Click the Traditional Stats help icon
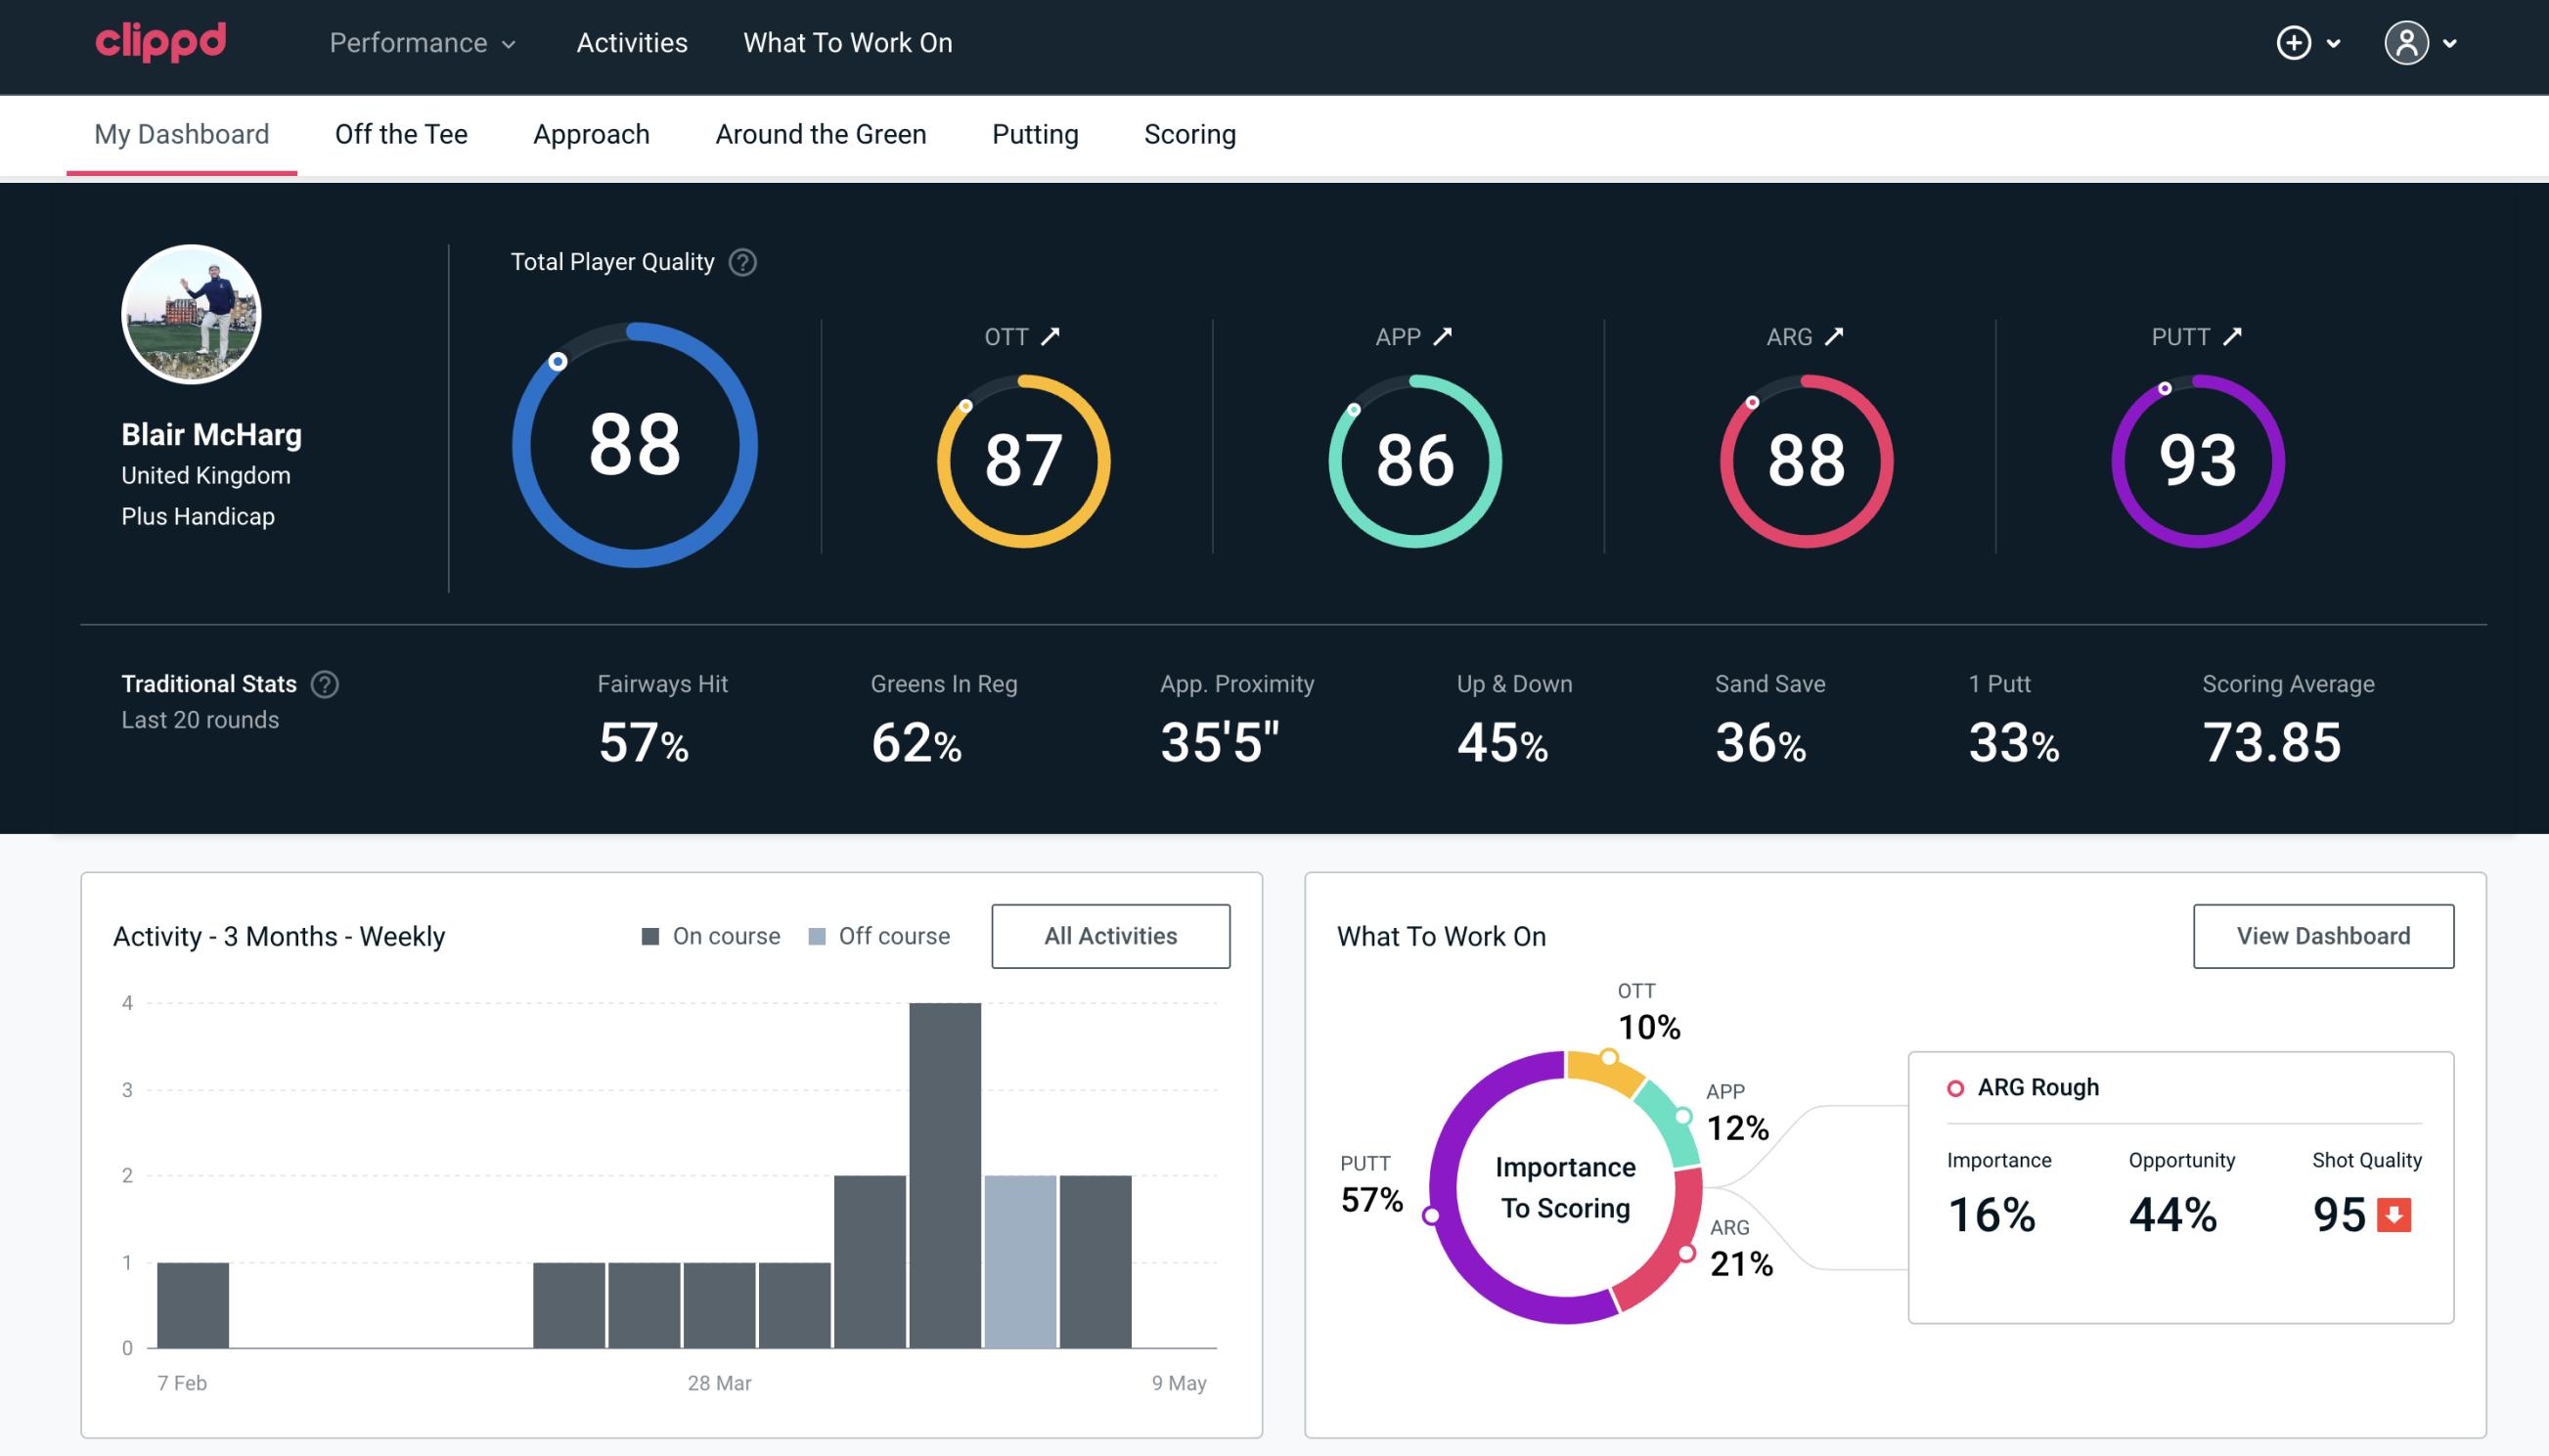 click(x=326, y=683)
